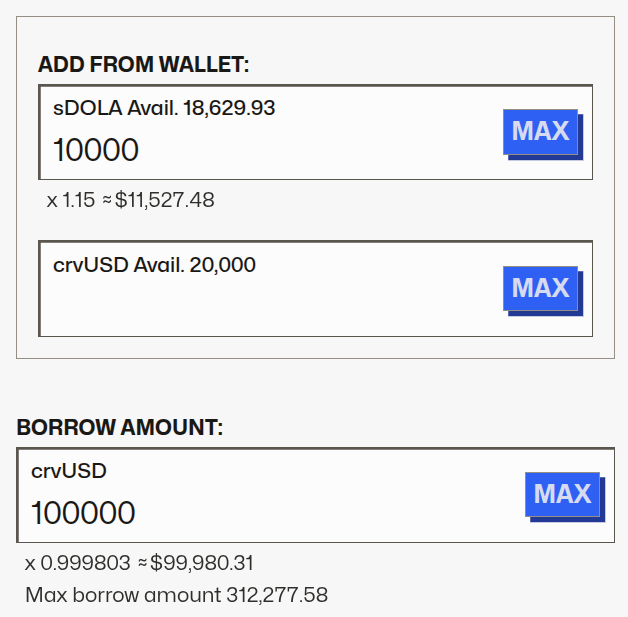Click the crvUSD token name in wallet section
The image size is (628, 617).
90,265
